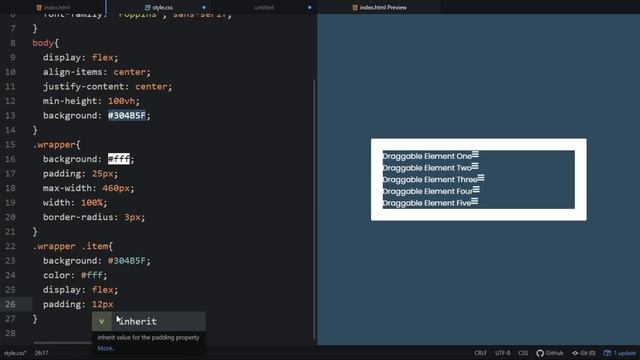Viewport: 640px width, 360px height.
Task: Click the file icon on style.css tab
Action: (148, 7)
